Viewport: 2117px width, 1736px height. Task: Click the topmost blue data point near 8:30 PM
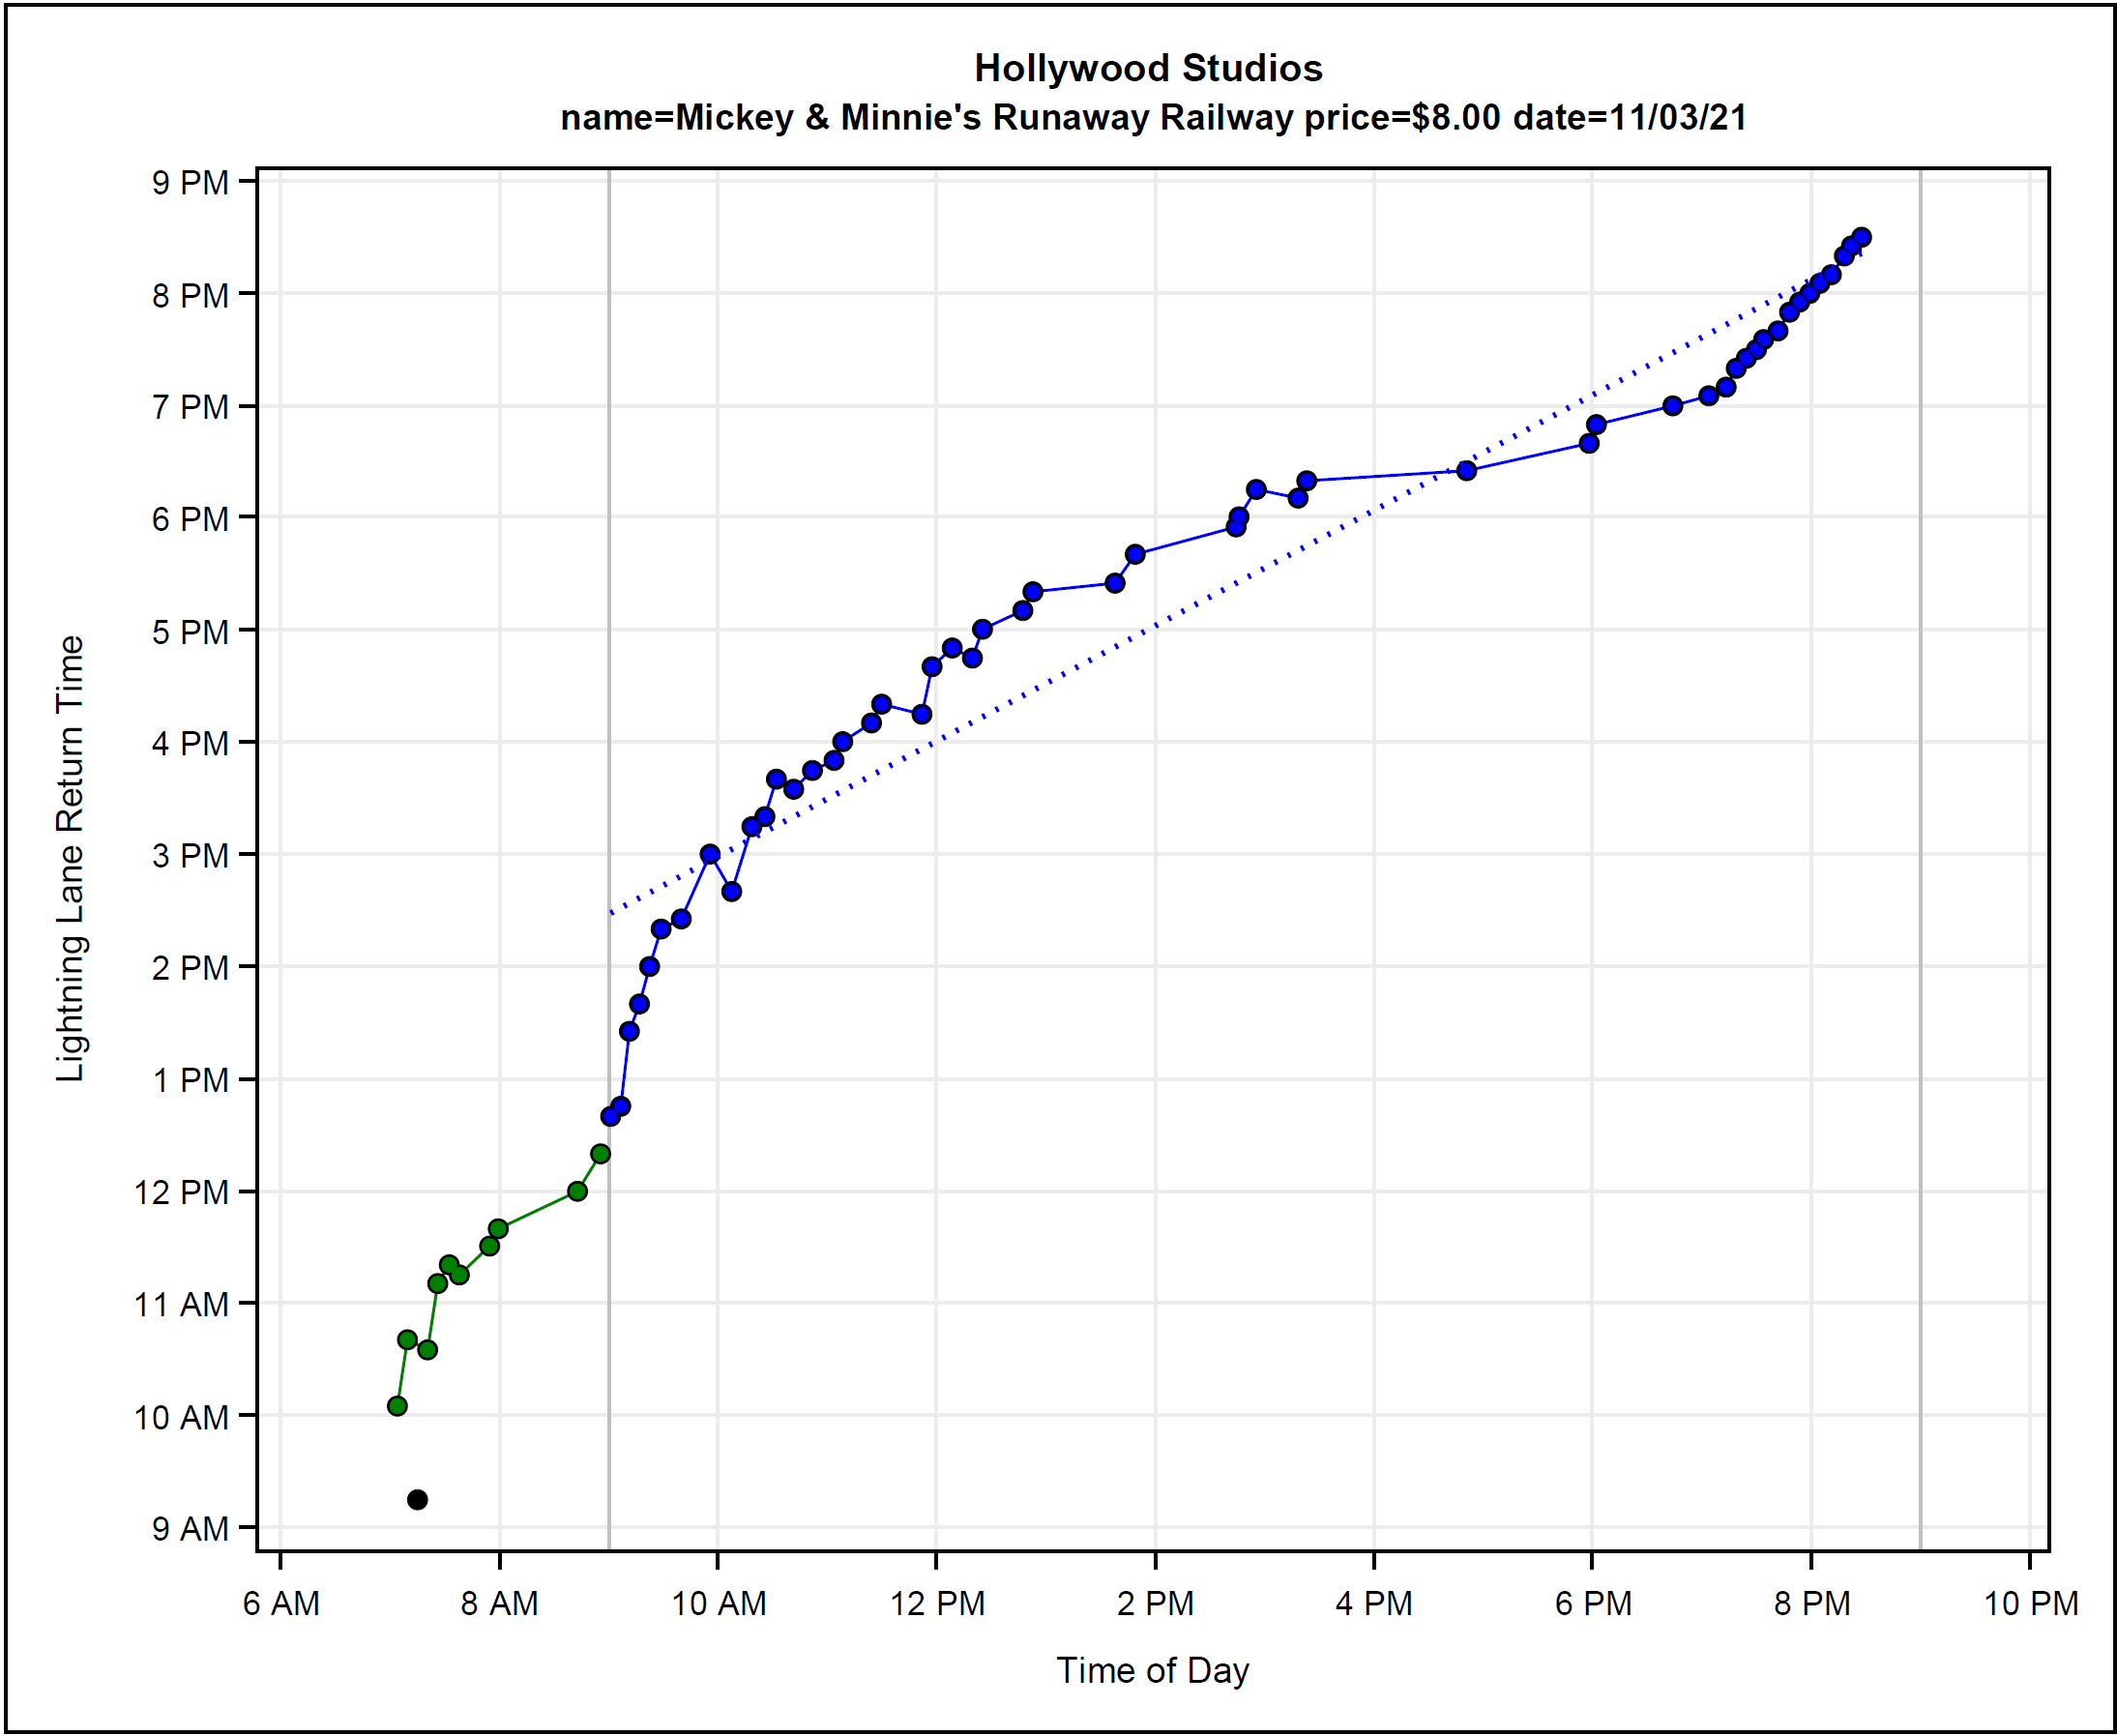1861,237
